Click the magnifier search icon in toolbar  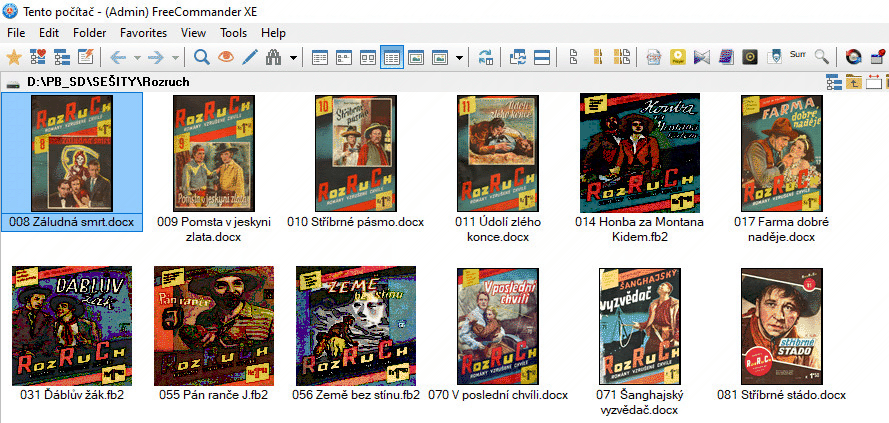201,57
